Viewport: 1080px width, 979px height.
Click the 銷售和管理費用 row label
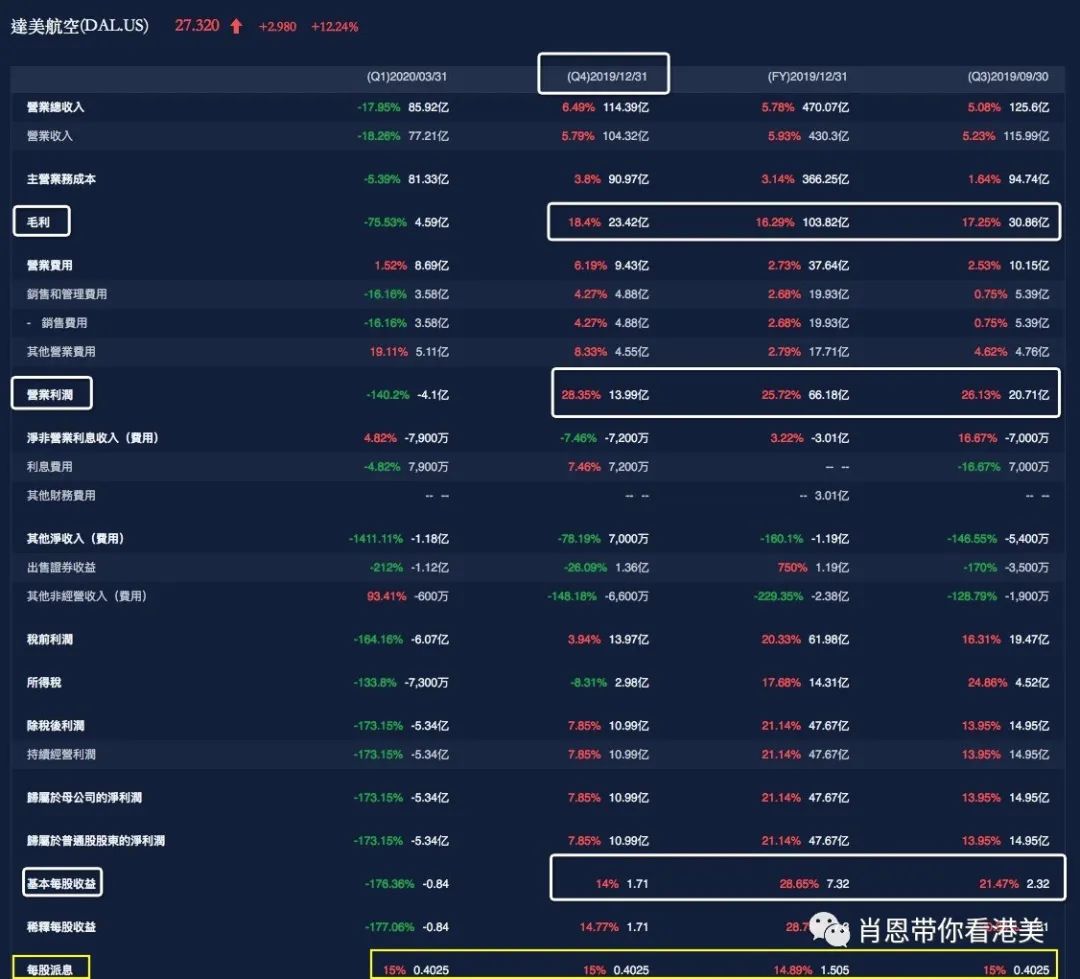[x=67, y=294]
